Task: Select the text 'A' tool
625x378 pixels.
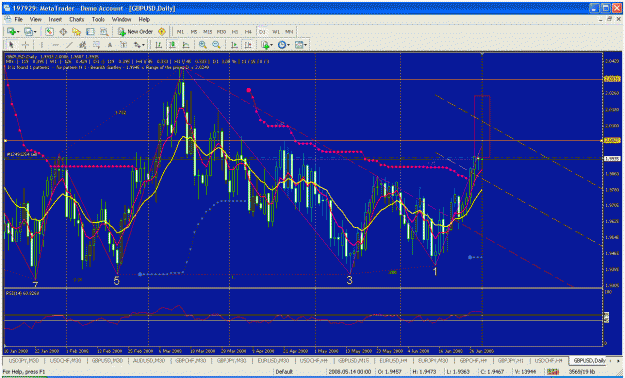Action: 110,45
